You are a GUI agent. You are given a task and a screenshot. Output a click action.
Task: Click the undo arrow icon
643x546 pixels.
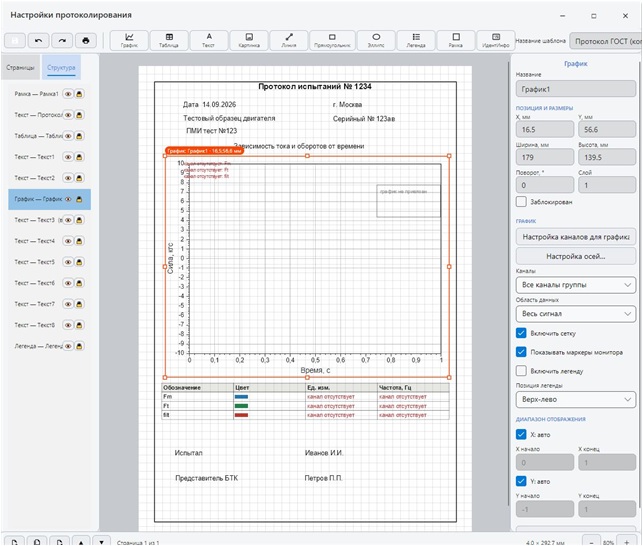(39, 41)
